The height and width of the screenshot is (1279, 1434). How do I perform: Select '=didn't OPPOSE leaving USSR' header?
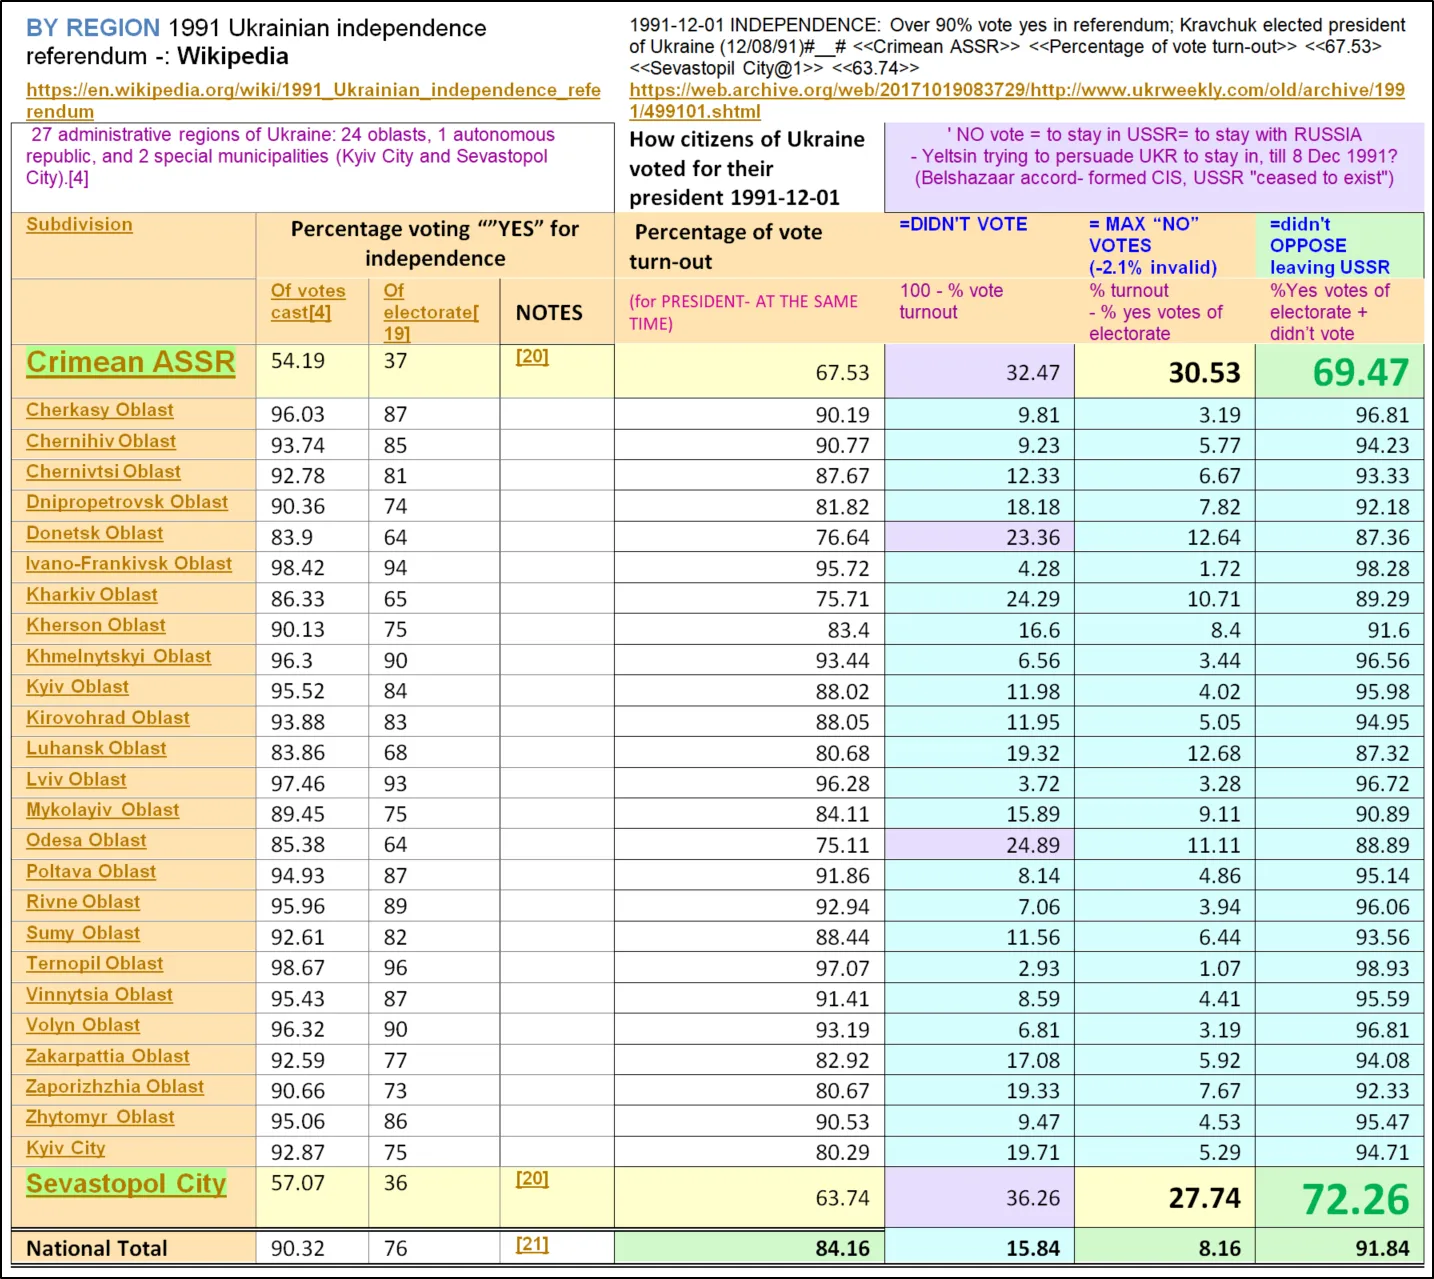(x=1329, y=246)
